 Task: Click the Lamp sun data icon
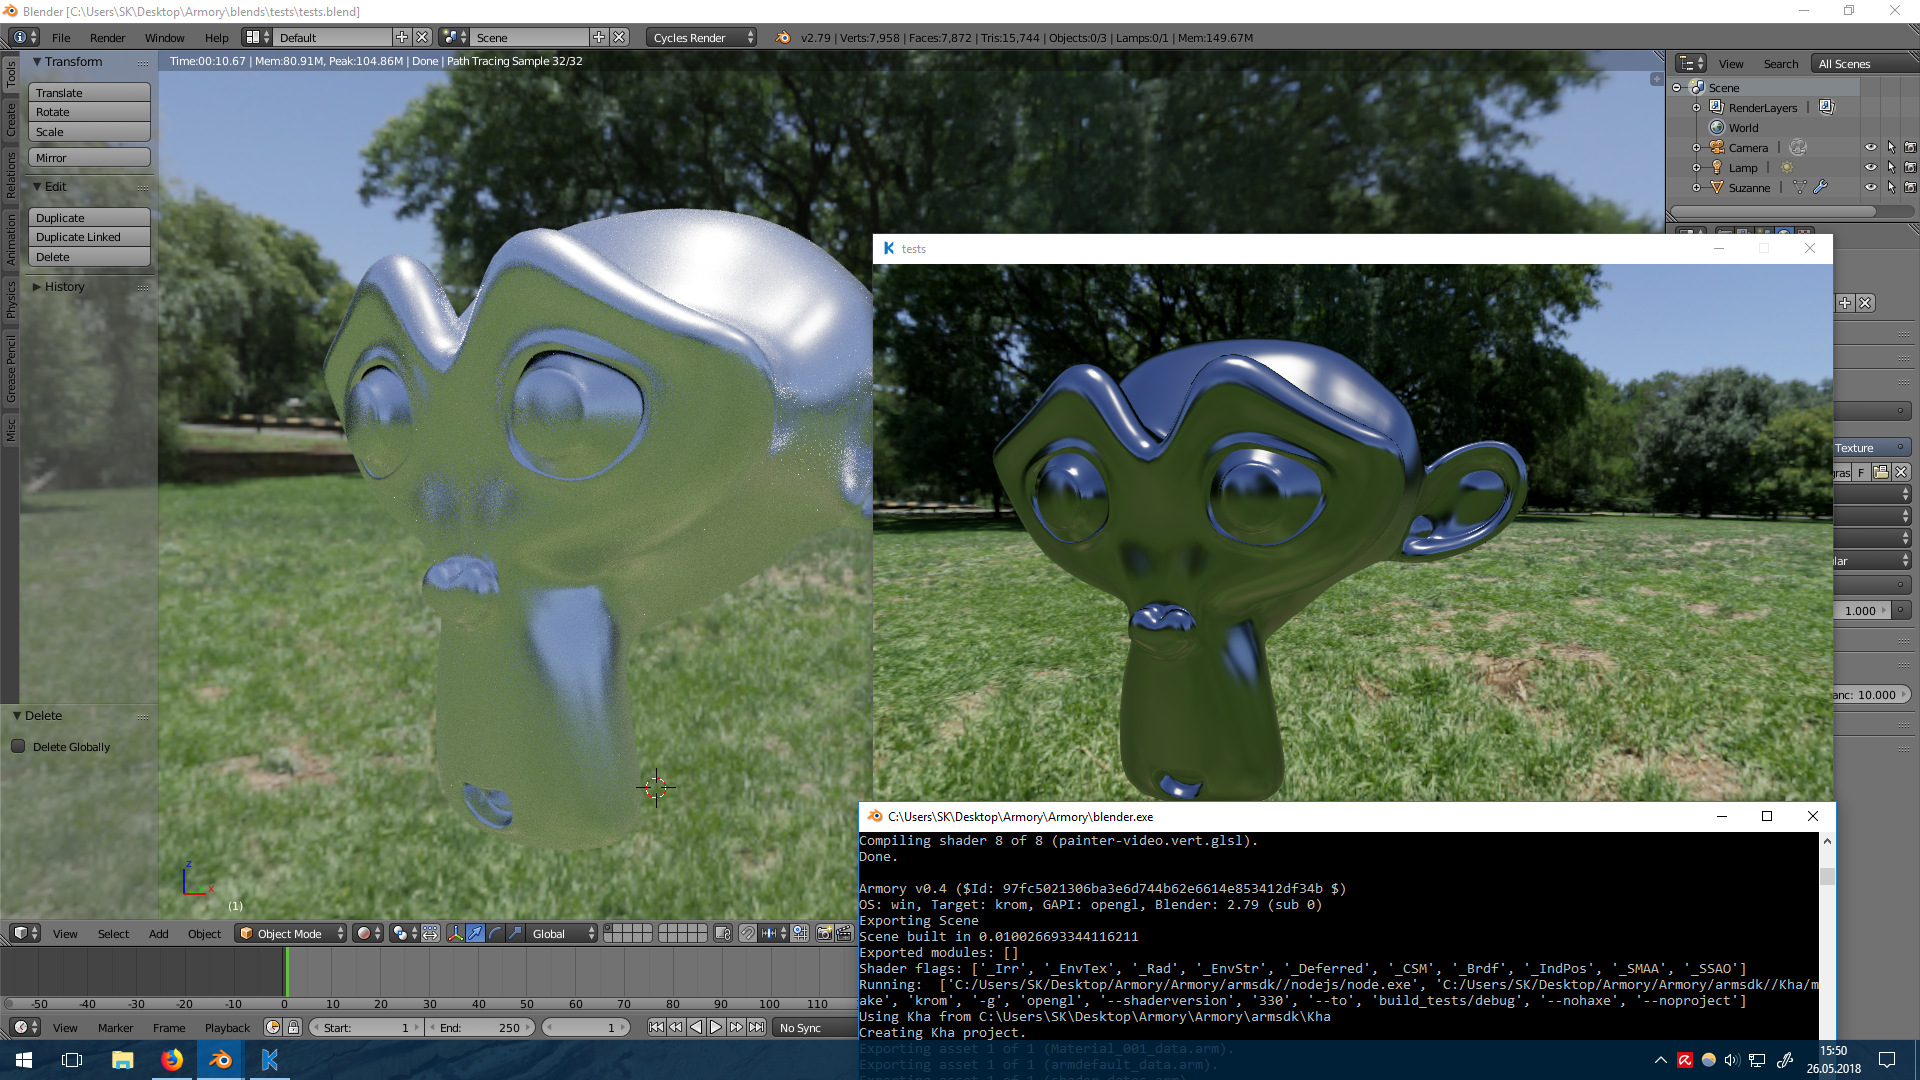[x=1786, y=167]
